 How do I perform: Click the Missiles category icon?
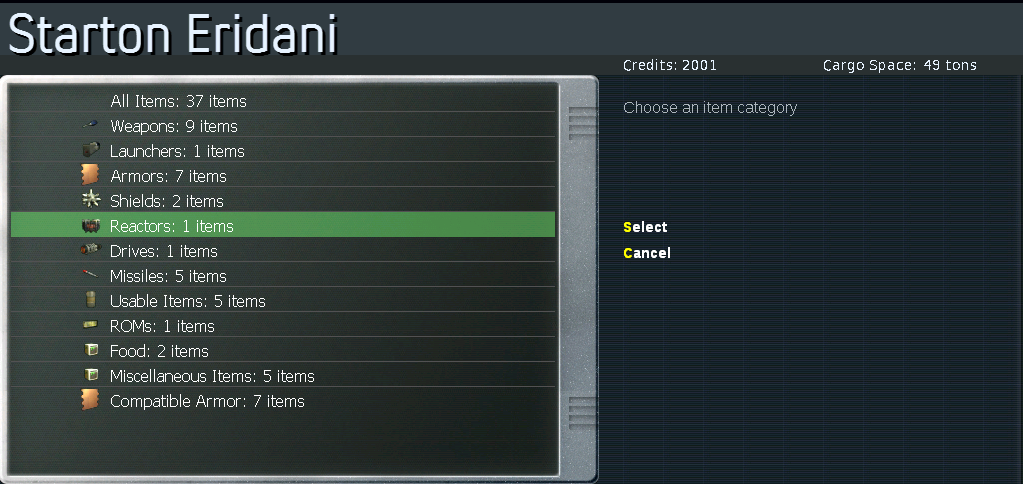tap(91, 275)
